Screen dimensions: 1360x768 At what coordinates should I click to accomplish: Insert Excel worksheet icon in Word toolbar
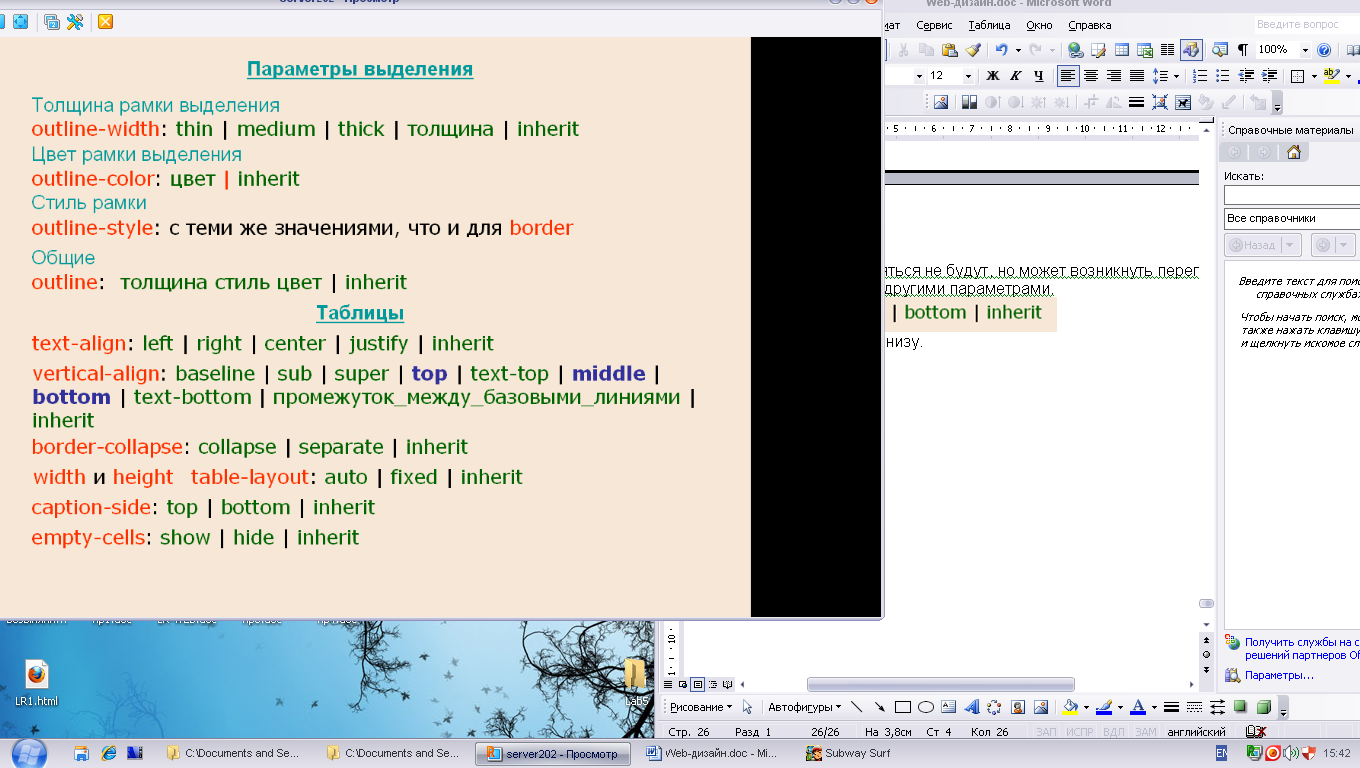(1144, 50)
